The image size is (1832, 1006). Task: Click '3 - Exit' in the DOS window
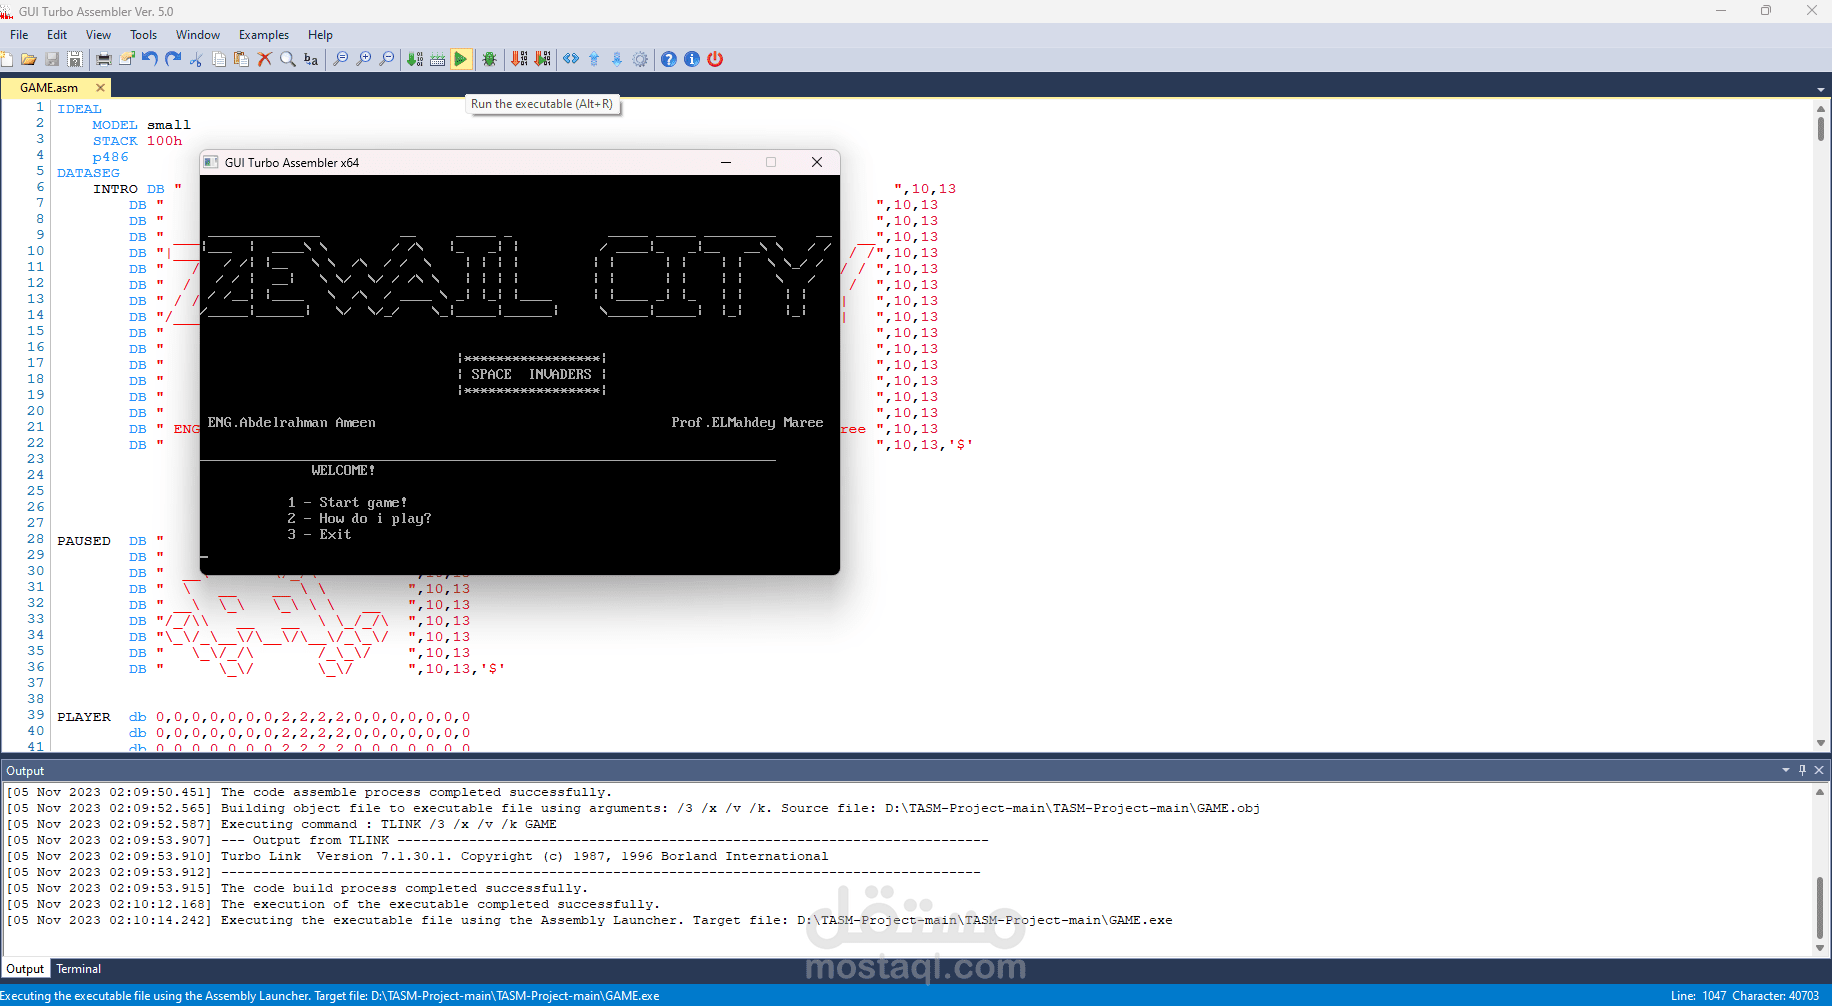pos(319,534)
